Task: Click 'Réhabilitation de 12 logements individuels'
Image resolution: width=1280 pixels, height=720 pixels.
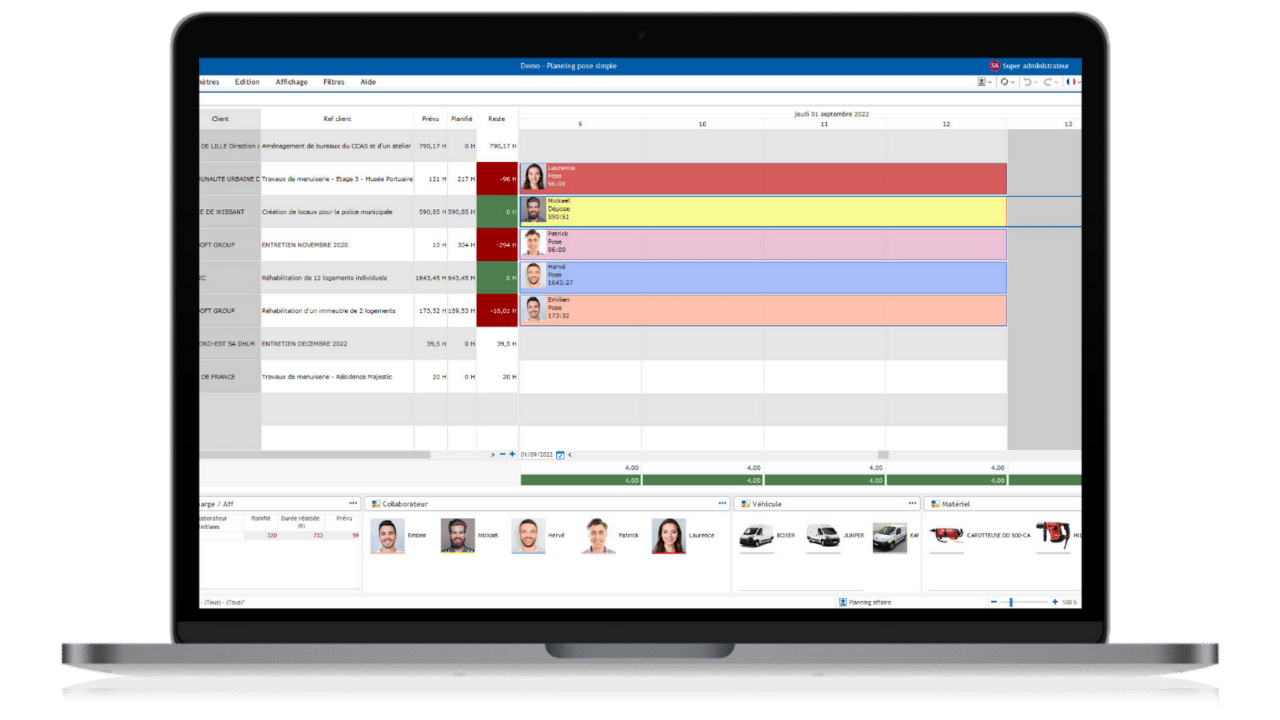Action: (324, 278)
